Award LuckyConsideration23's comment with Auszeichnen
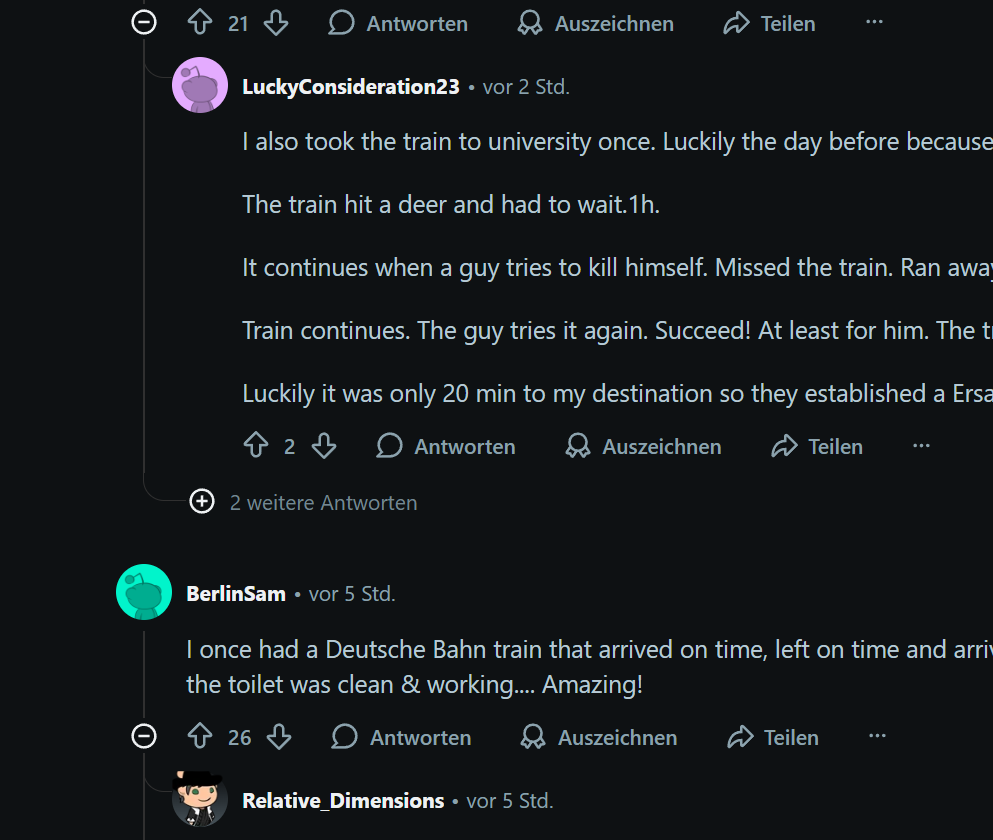This screenshot has height=840, width=993. pyautogui.click(x=643, y=446)
